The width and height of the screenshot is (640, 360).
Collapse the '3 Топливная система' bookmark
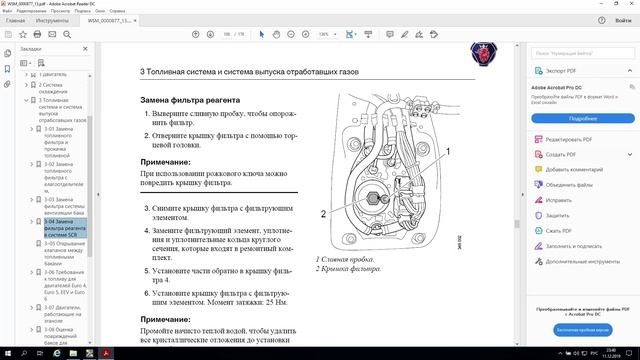click(26, 100)
